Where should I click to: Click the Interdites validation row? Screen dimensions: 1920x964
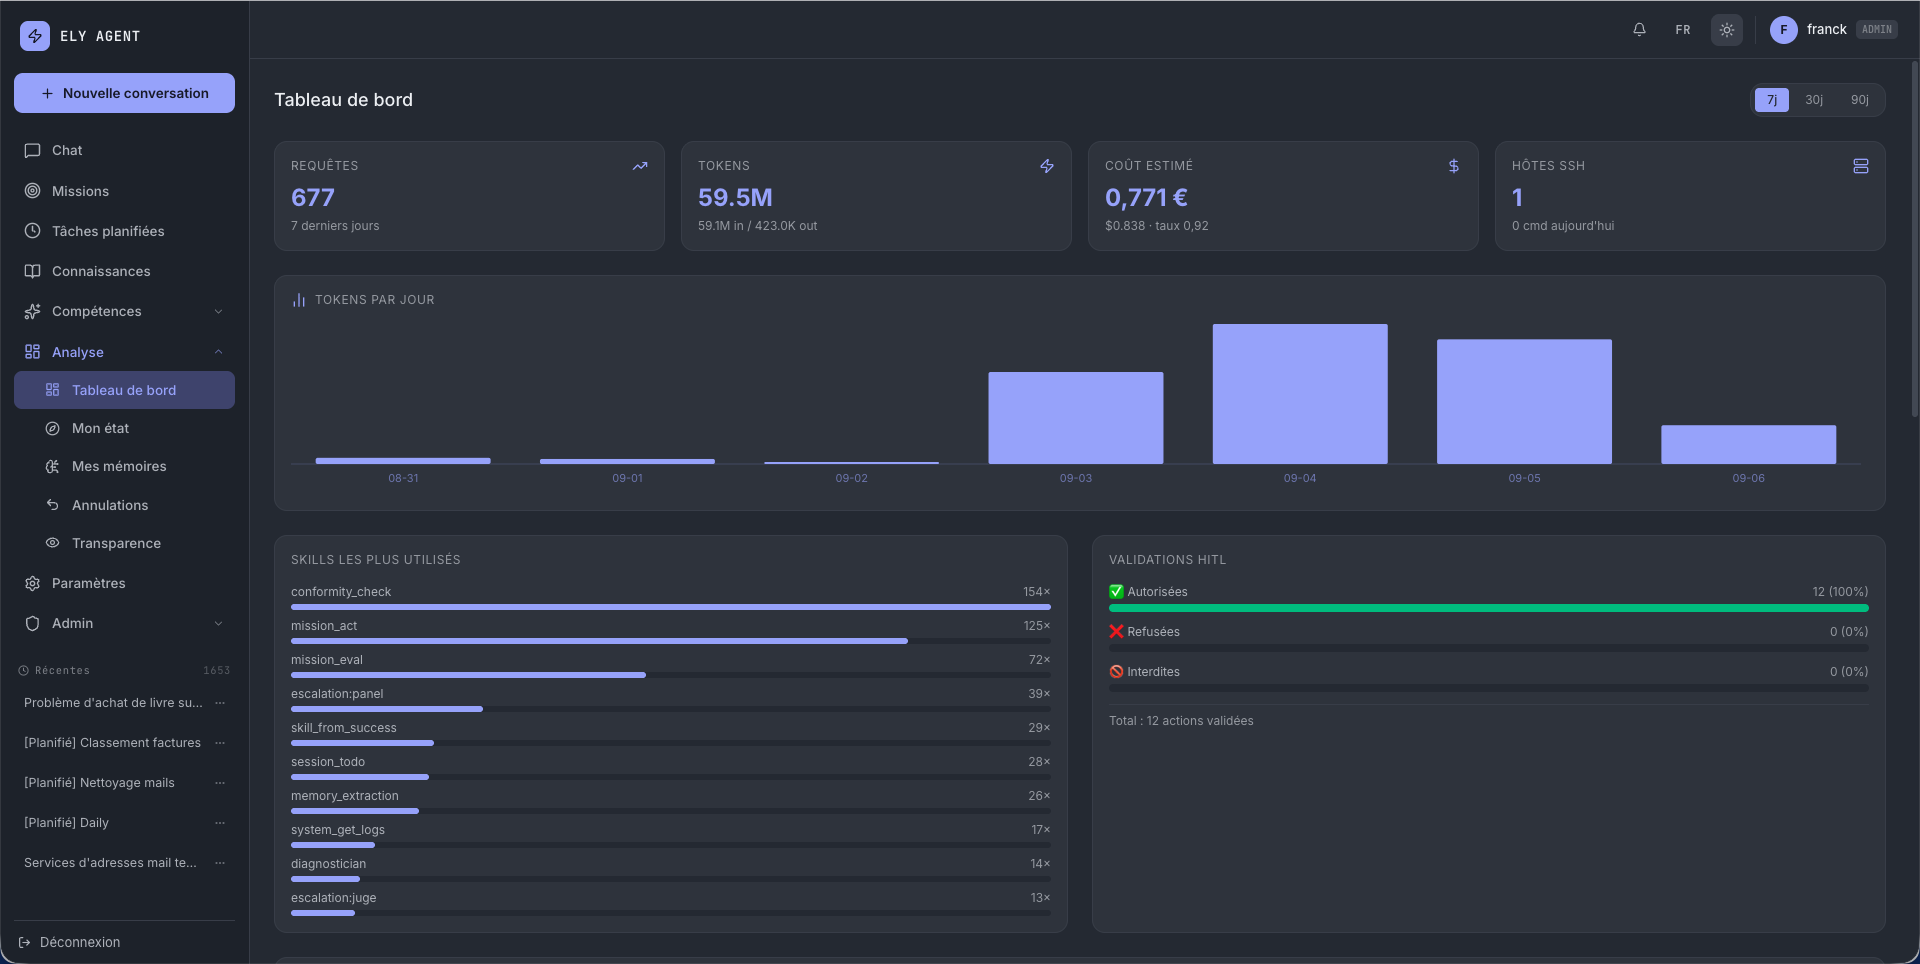tap(1489, 678)
